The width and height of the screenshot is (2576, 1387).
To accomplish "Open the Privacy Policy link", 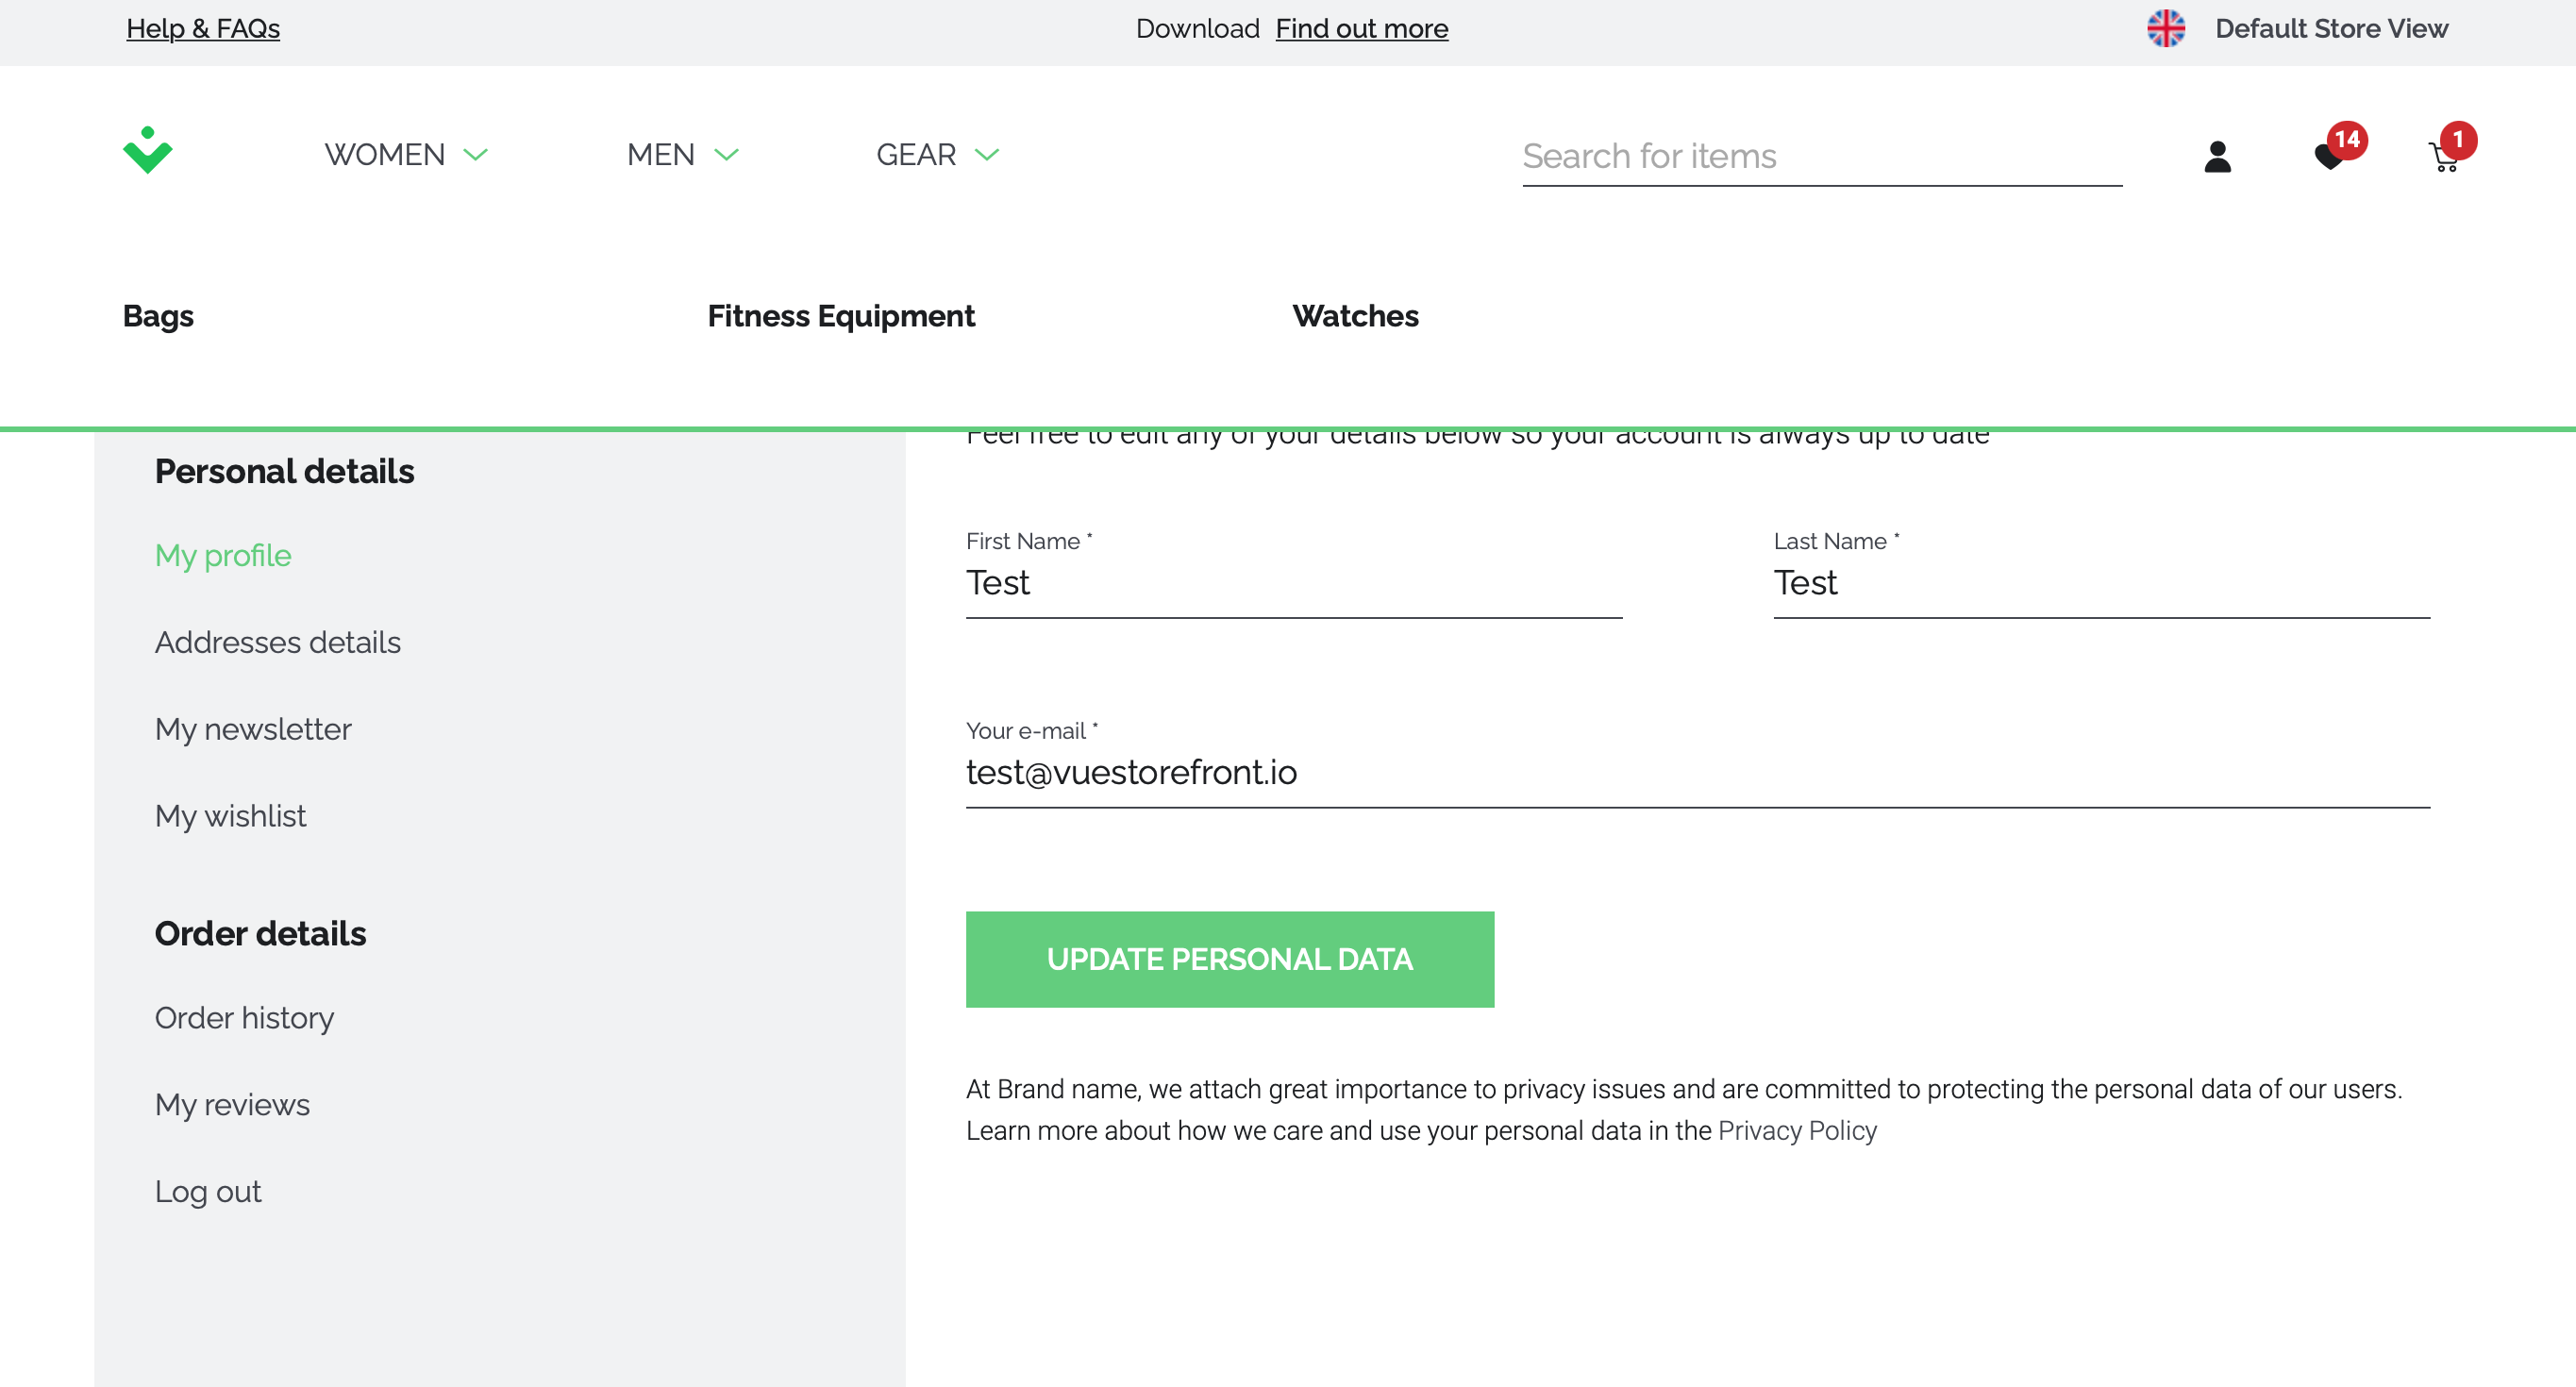I will 1797,1130.
